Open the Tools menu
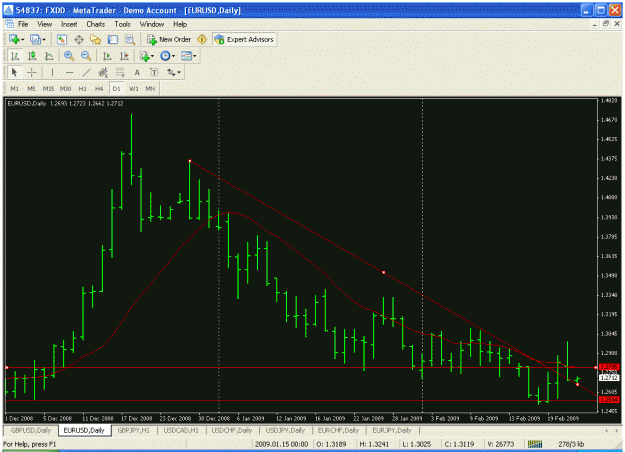 [122, 24]
